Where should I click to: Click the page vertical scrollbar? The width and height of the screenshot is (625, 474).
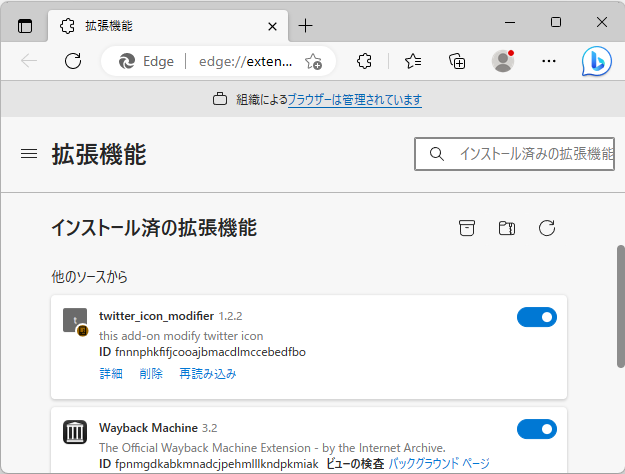click(621, 306)
